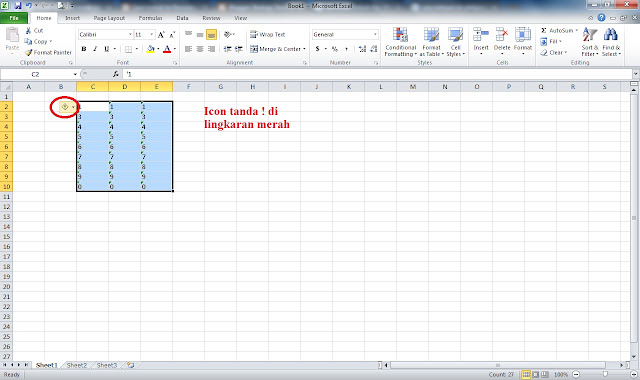This screenshot has width=640, height=380.
Task: Click inside the formula bar
Action: [378, 74]
